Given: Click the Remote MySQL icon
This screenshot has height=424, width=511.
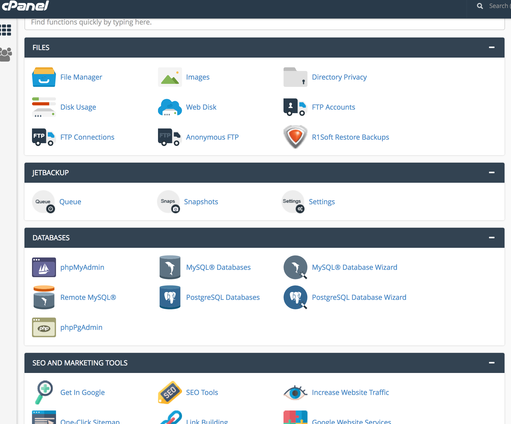Looking at the screenshot, I should [x=44, y=297].
